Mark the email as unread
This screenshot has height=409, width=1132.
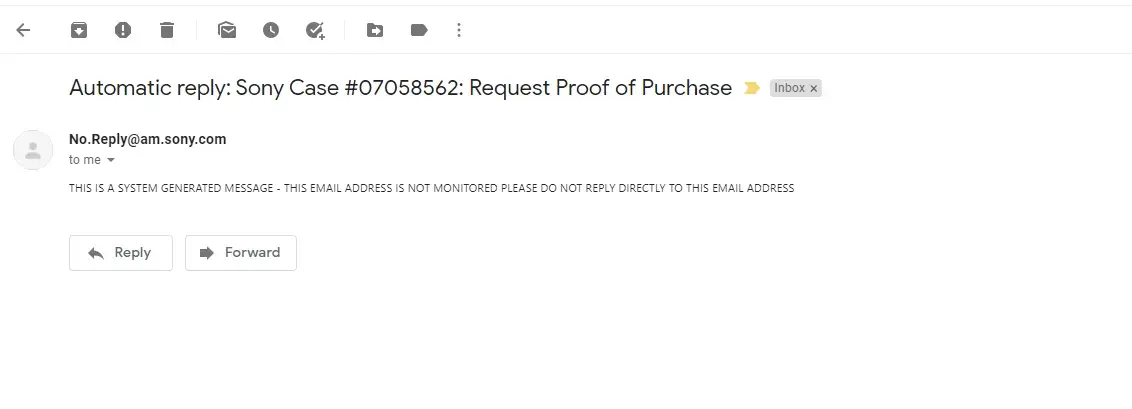pos(228,30)
